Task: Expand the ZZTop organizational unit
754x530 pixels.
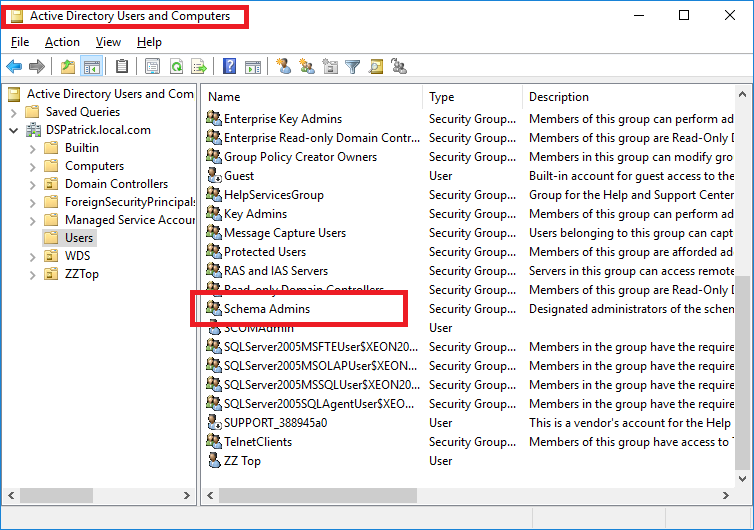Action: (32, 275)
